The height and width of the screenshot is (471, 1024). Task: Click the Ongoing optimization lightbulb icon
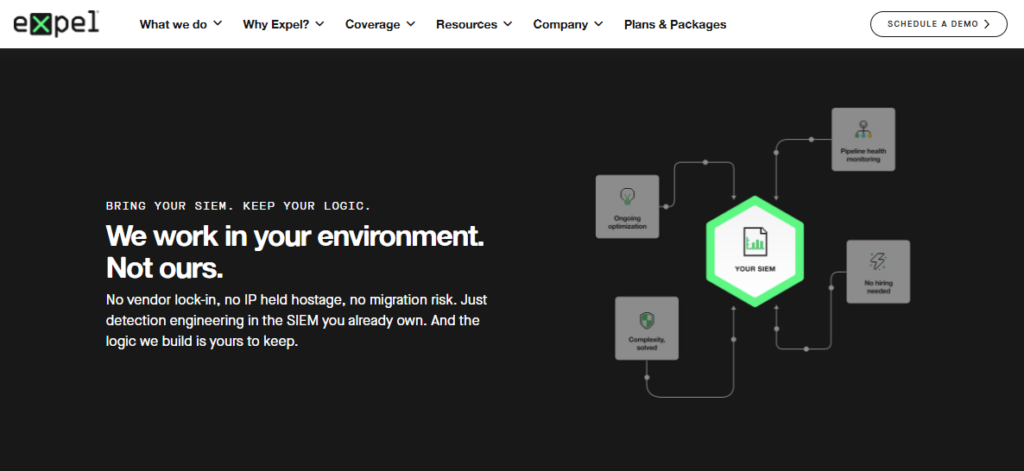627,195
